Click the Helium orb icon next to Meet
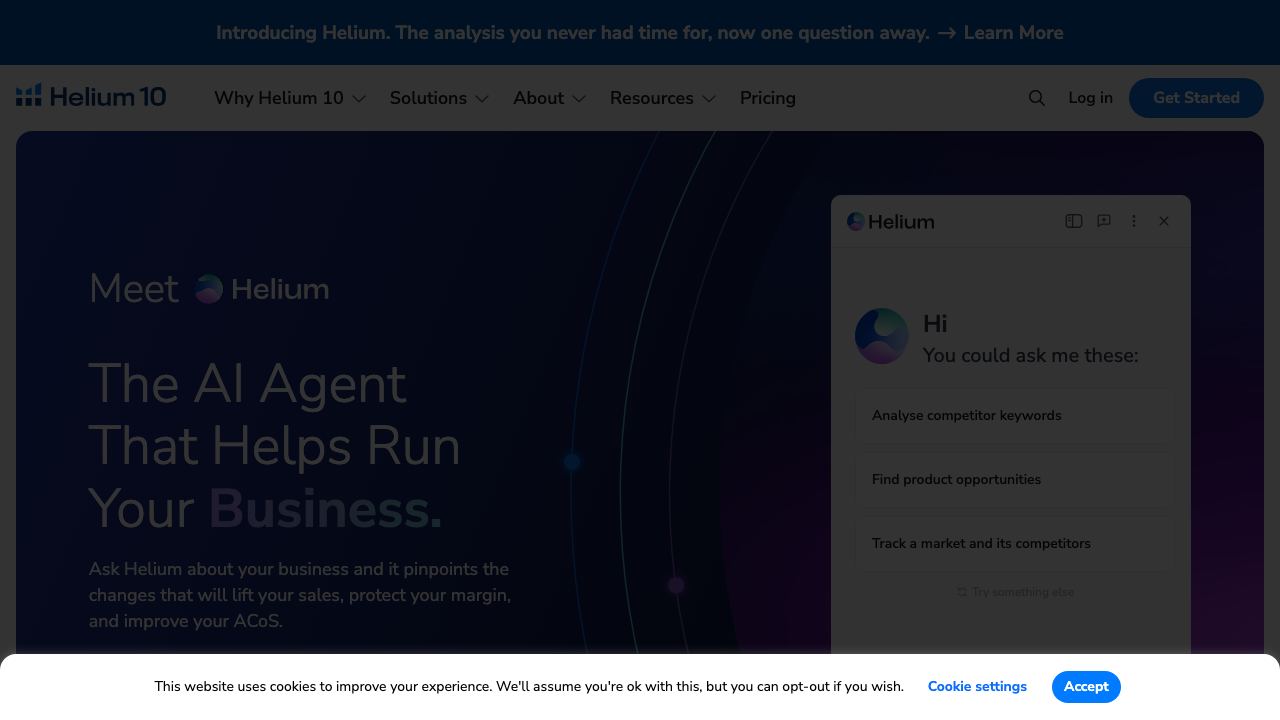 point(209,289)
